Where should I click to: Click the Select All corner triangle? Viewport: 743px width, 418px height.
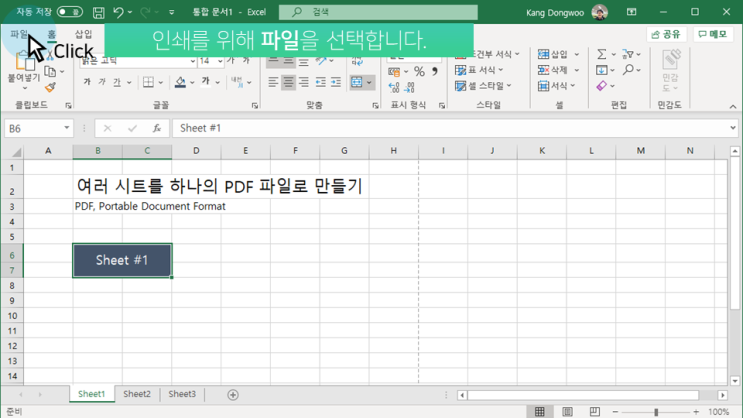tap(16, 152)
